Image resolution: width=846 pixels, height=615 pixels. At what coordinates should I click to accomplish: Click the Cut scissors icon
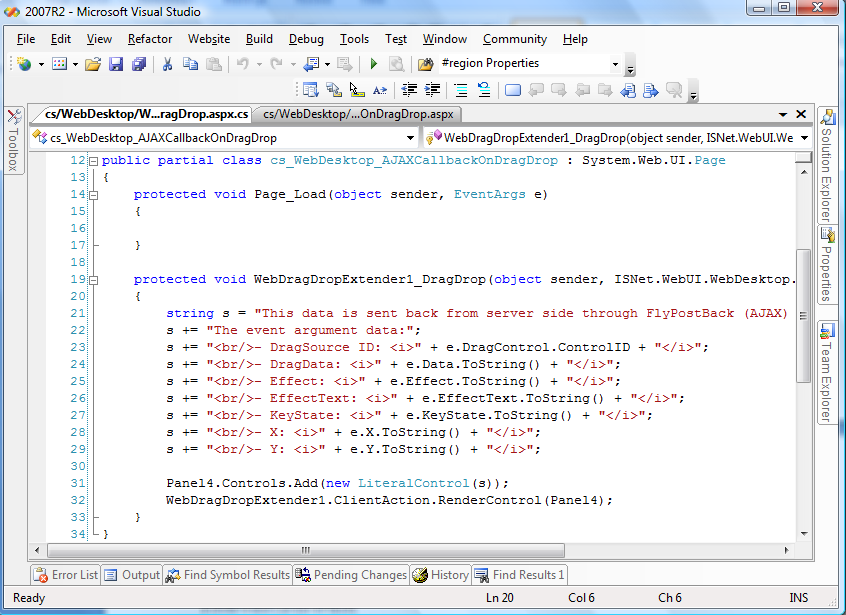167,64
